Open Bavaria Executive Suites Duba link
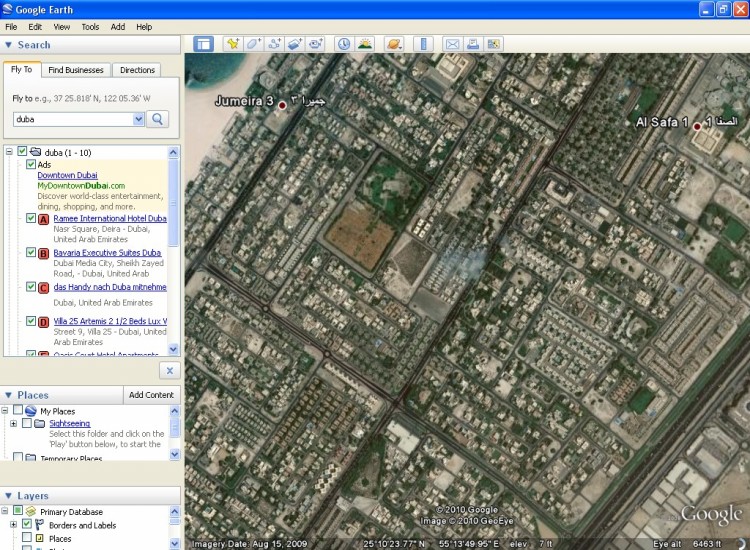 click(x=107, y=253)
